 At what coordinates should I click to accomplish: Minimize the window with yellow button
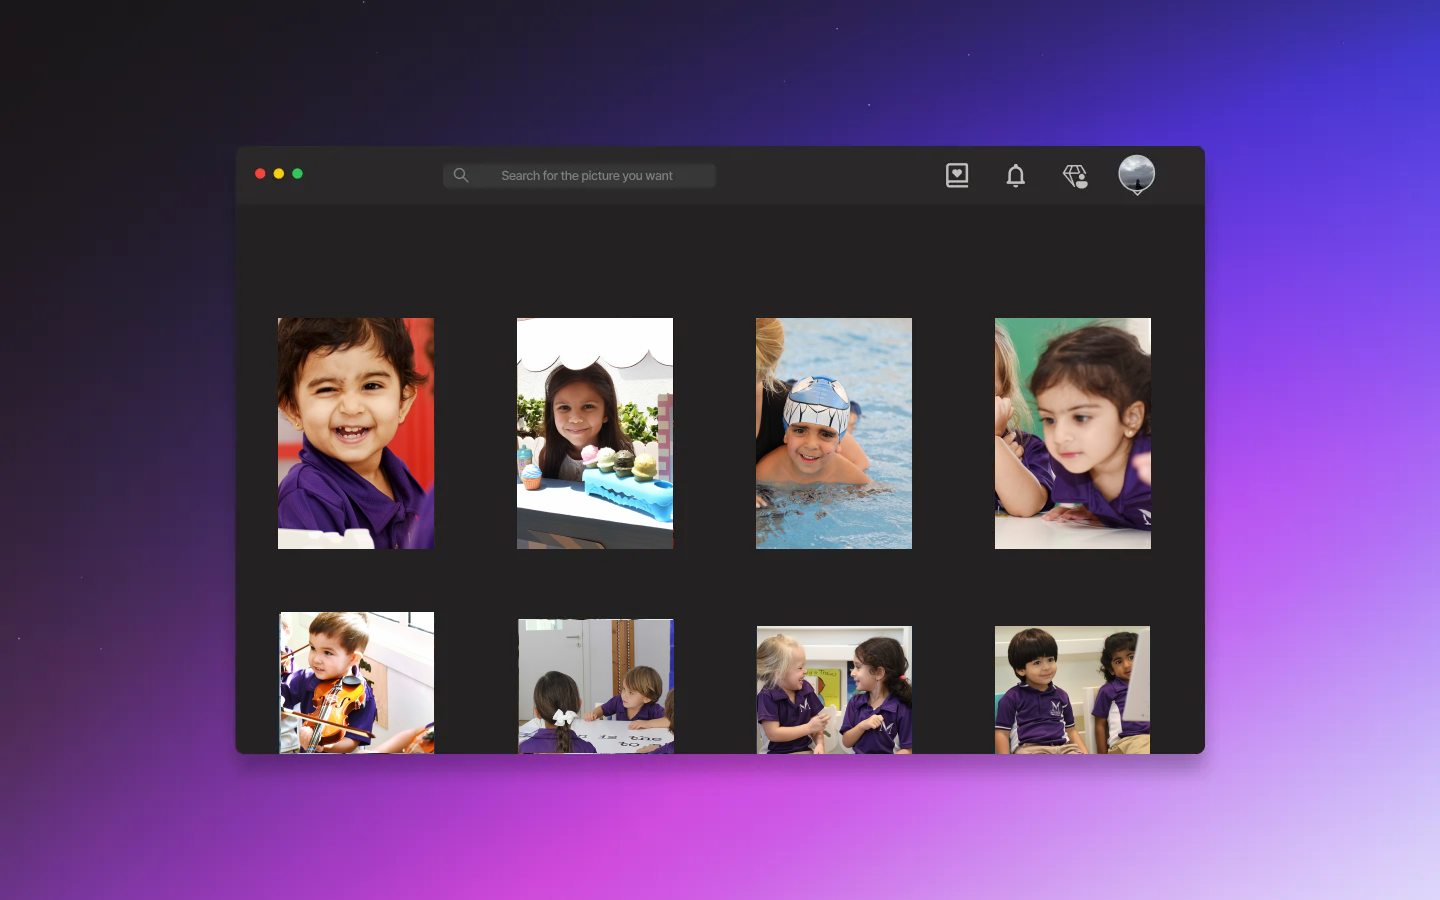(x=279, y=174)
